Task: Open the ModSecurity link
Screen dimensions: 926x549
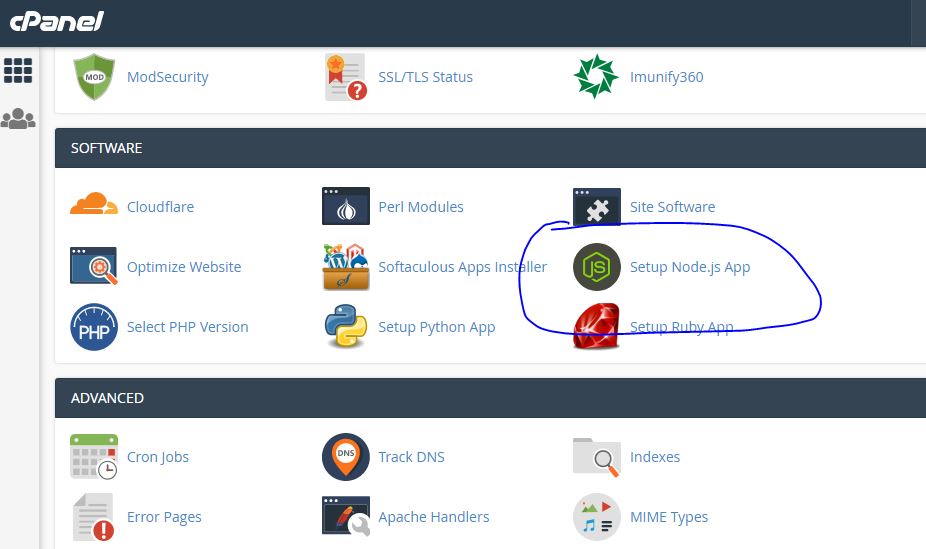Action: tap(168, 77)
